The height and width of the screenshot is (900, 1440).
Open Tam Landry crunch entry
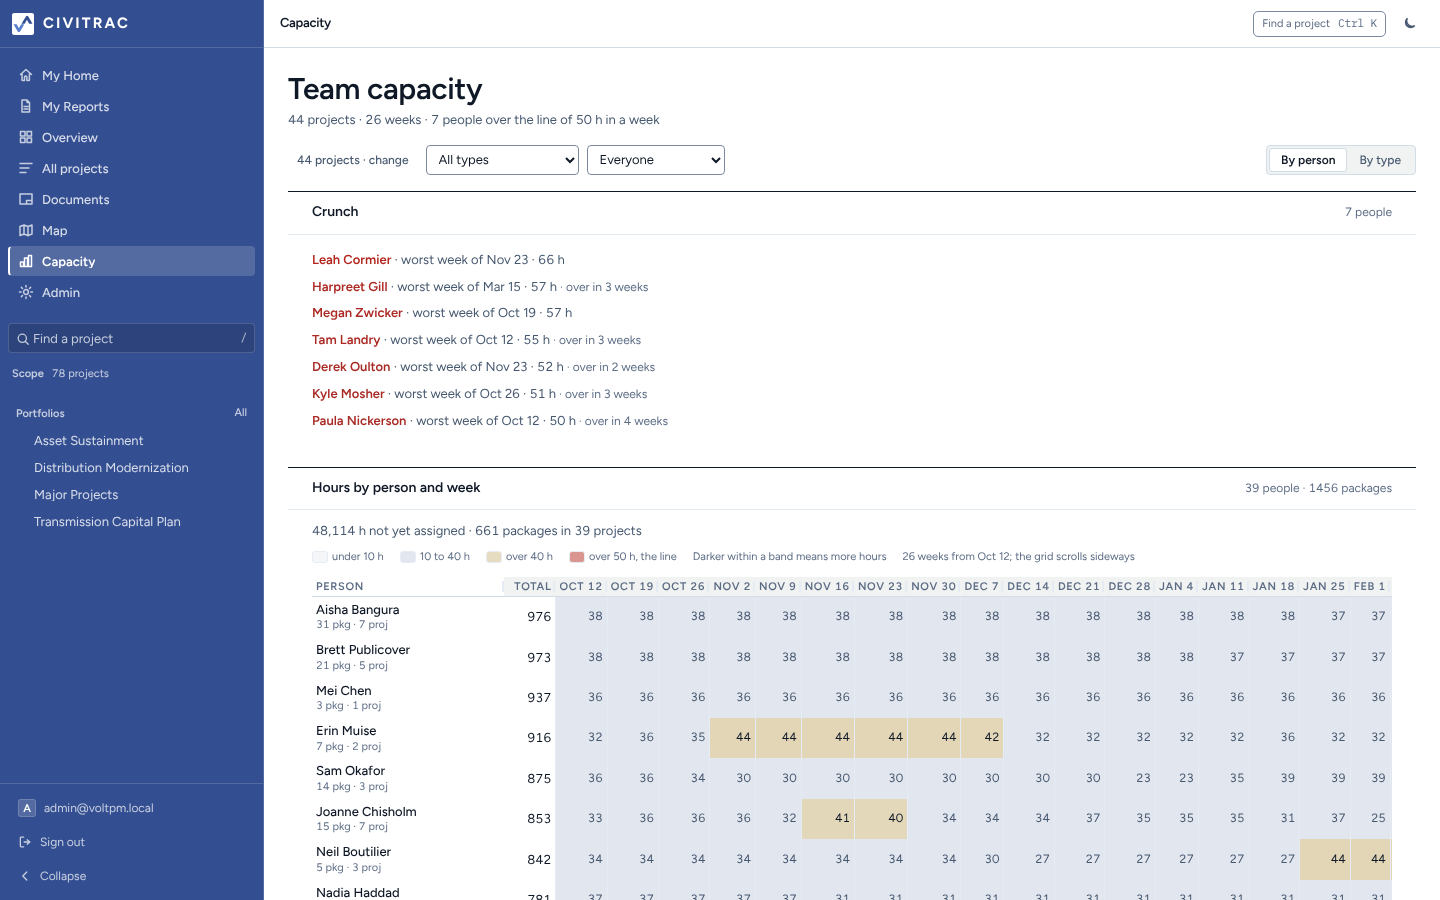pyautogui.click(x=346, y=340)
